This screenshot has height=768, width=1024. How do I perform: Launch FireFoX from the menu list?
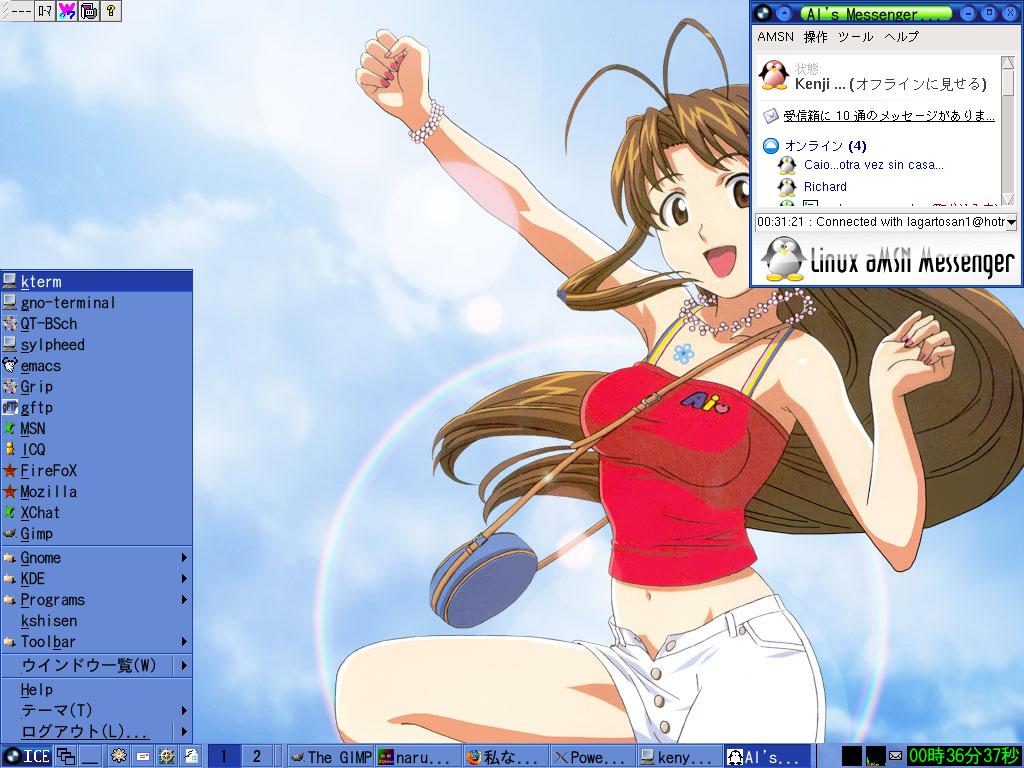48,470
